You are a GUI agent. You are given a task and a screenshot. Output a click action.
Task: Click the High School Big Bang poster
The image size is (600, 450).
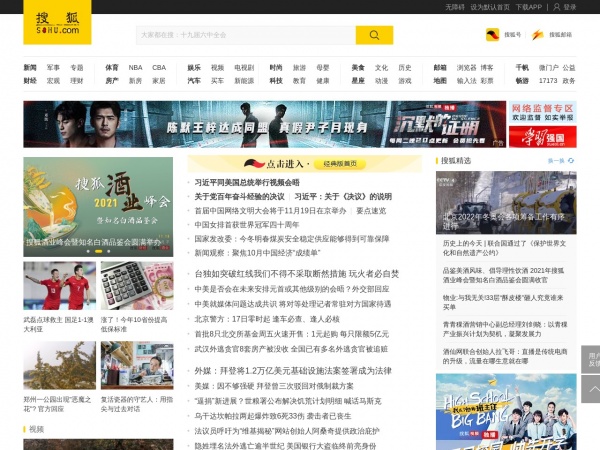click(x=506, y=412)
